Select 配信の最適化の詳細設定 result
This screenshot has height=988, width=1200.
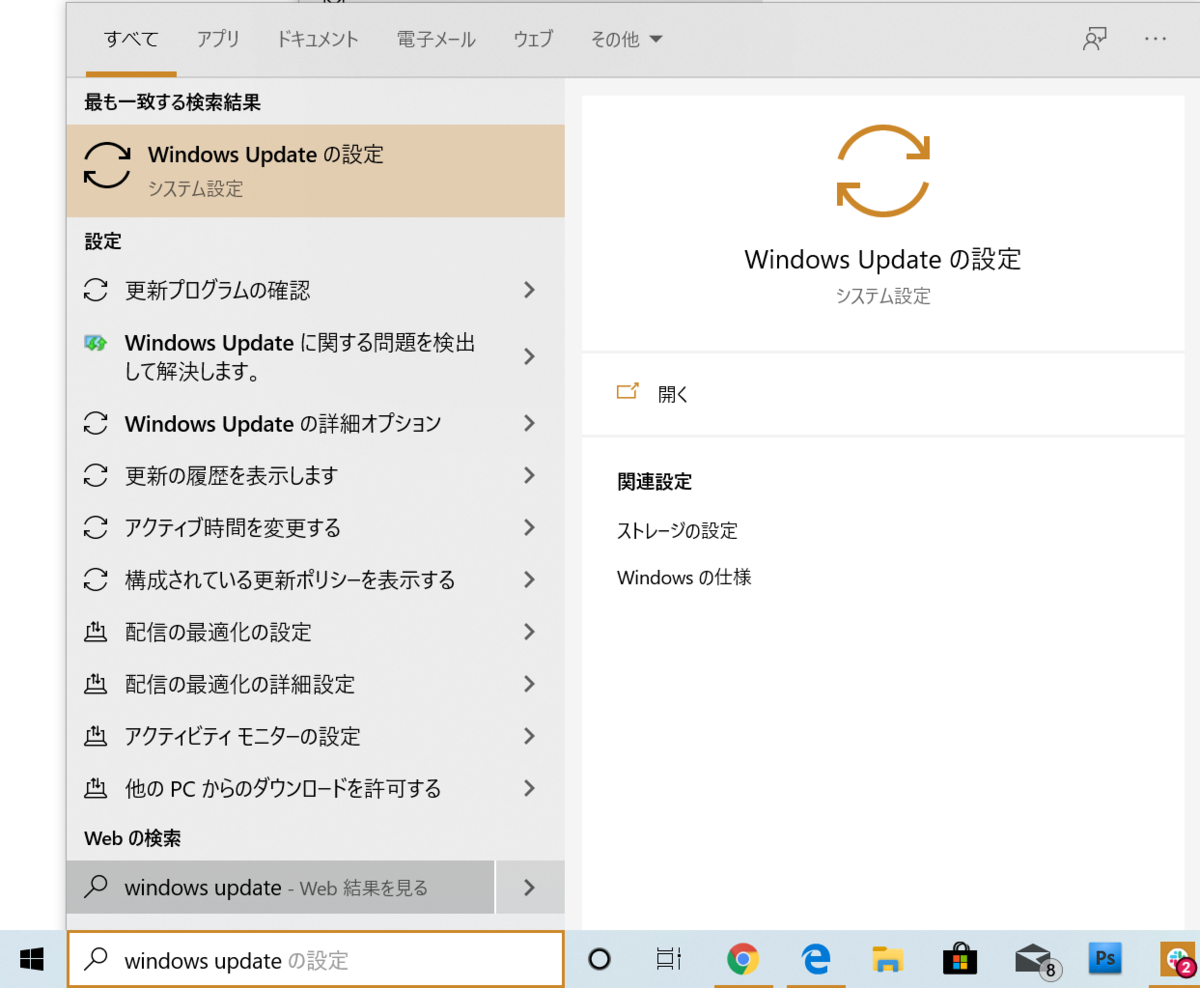pyautogui.click(x=315, y=684)
